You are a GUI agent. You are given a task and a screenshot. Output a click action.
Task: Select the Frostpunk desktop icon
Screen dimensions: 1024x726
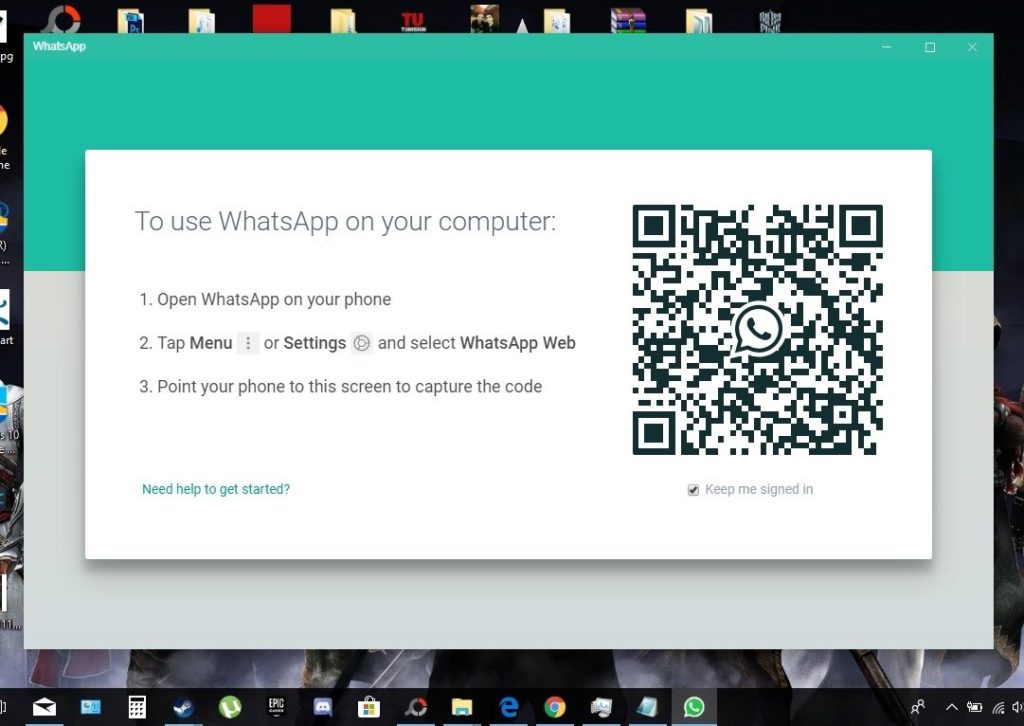[771, 20]
